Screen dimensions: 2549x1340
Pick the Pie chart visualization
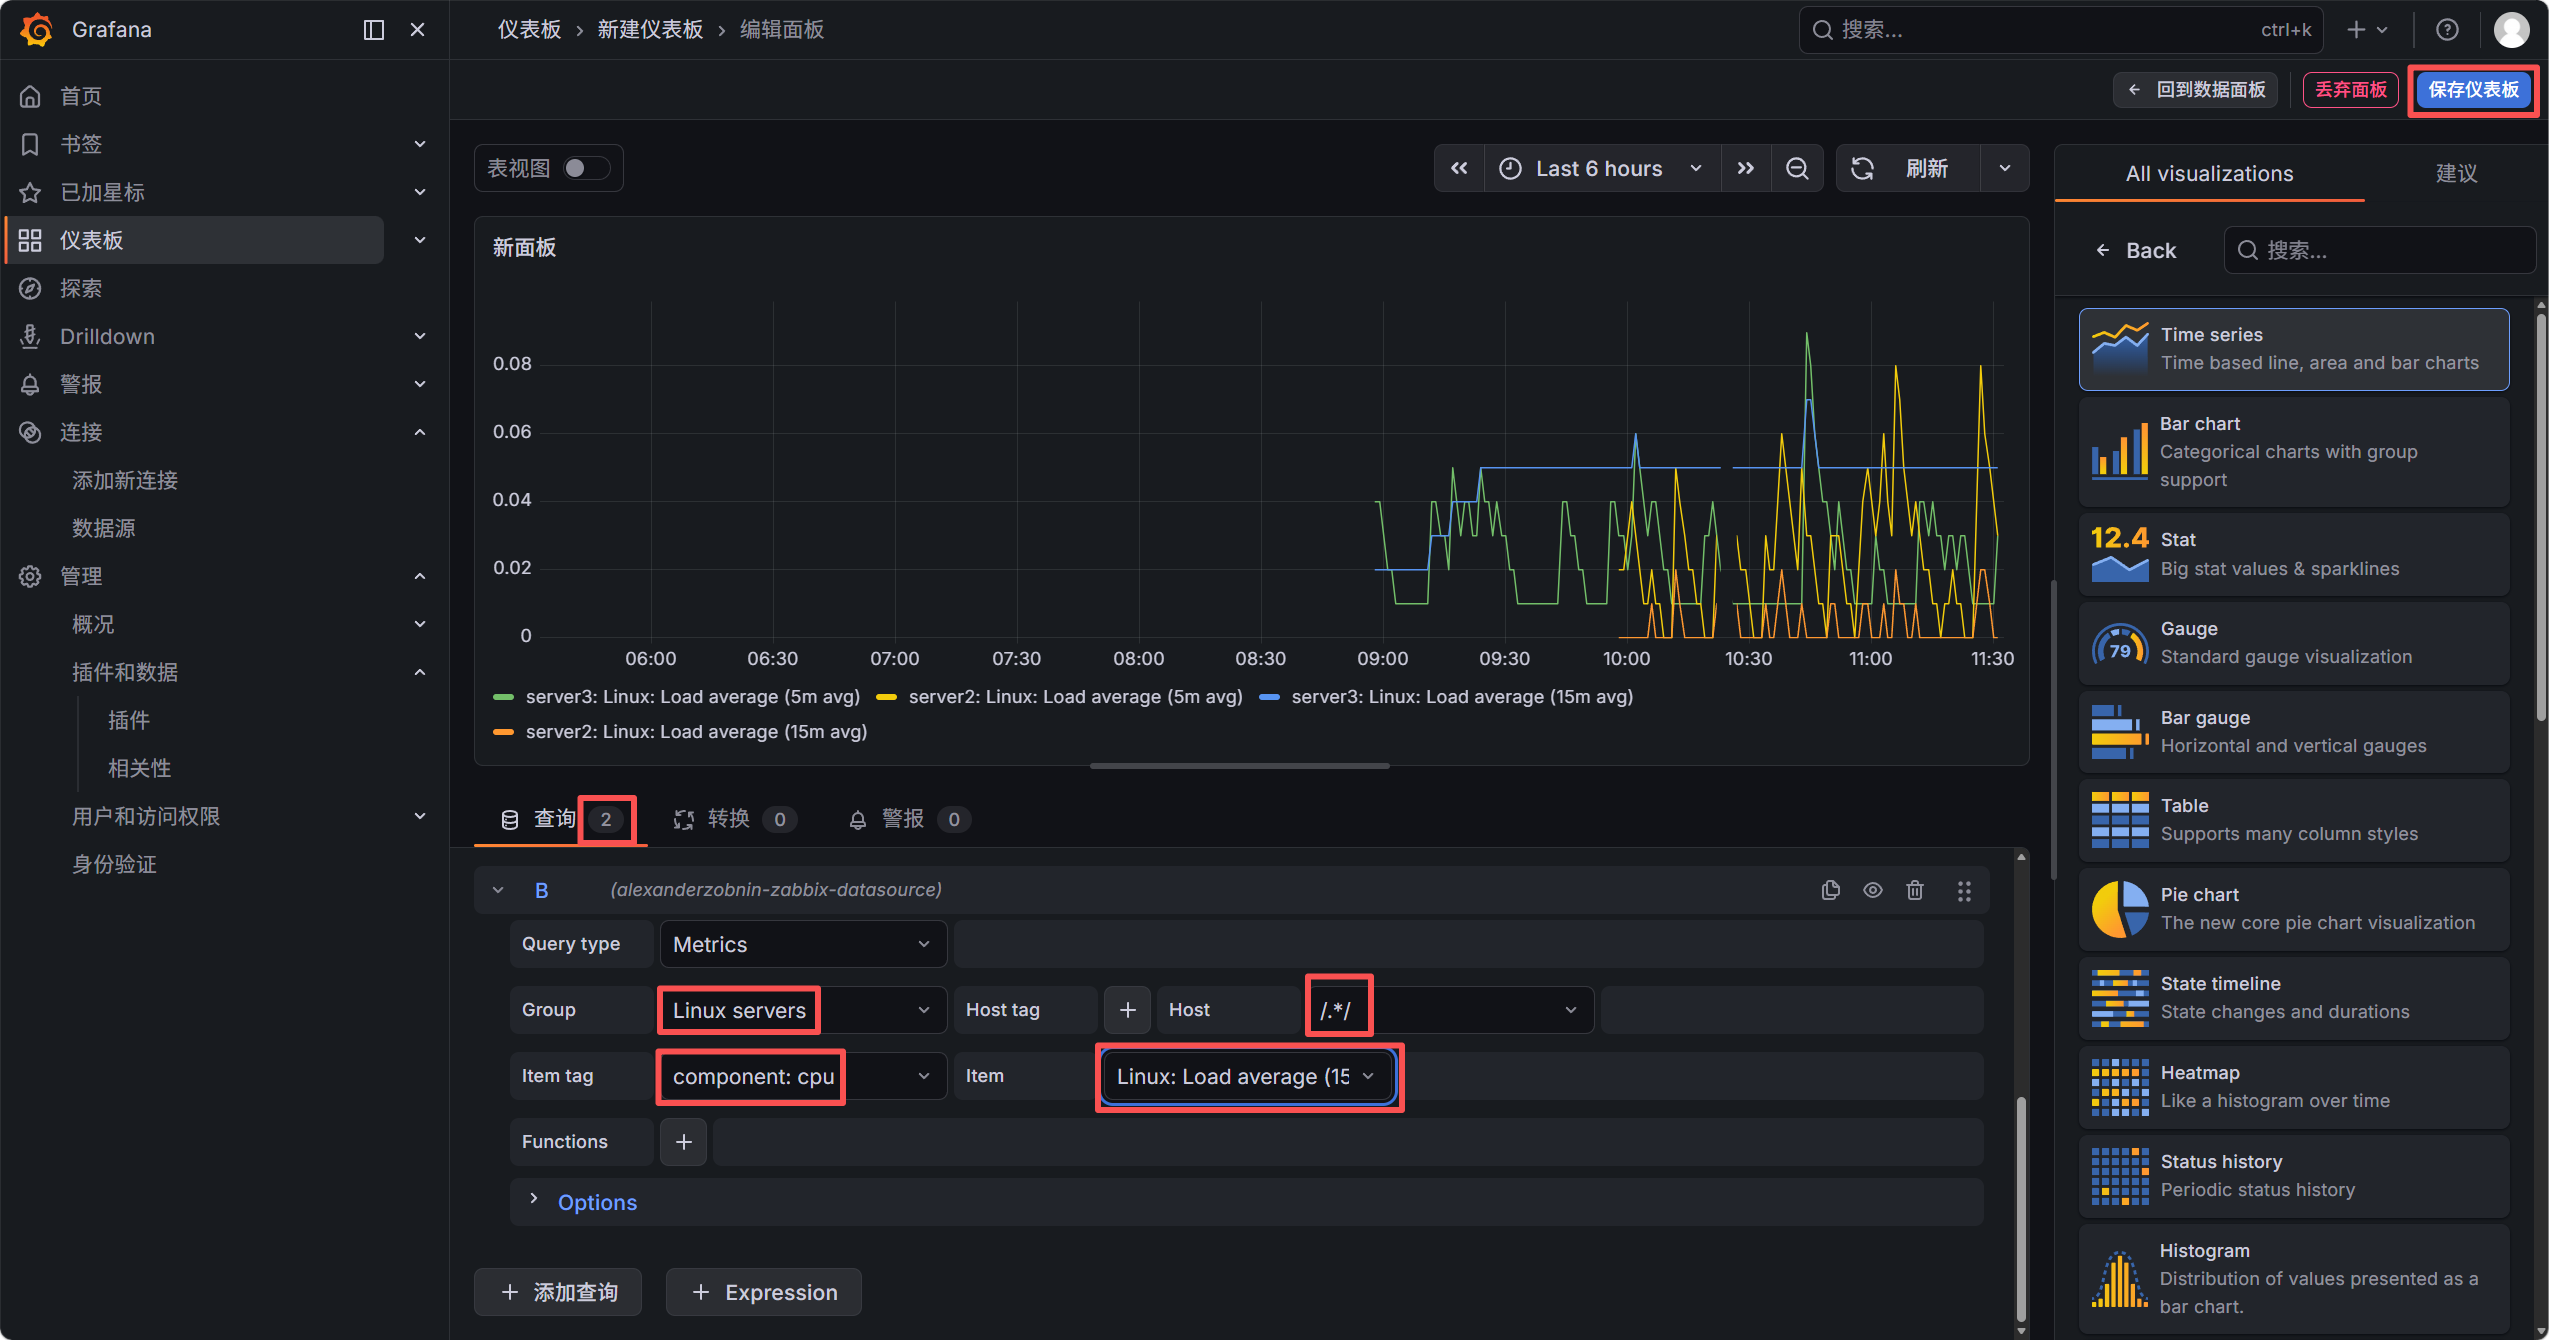coord(2294,909)
